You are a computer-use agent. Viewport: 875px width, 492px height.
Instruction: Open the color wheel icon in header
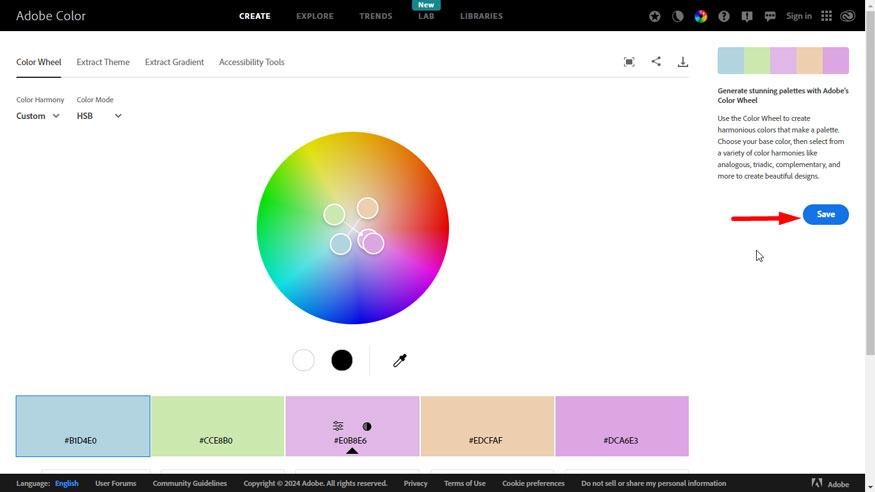coord(701,16)
